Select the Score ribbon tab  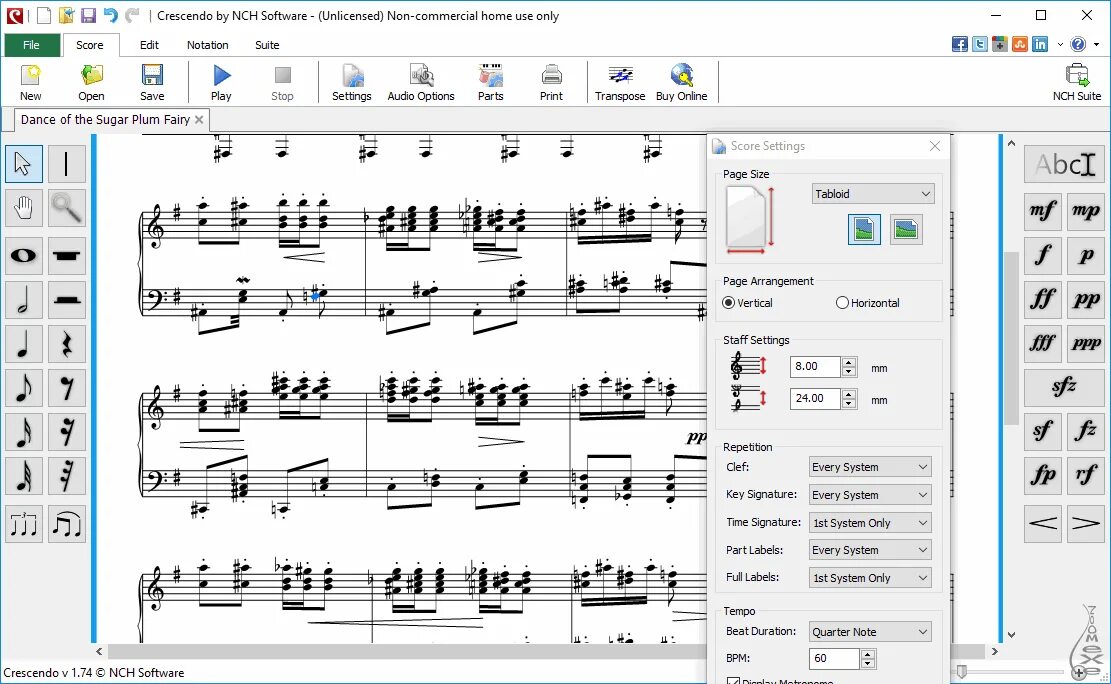coord(90,45)
